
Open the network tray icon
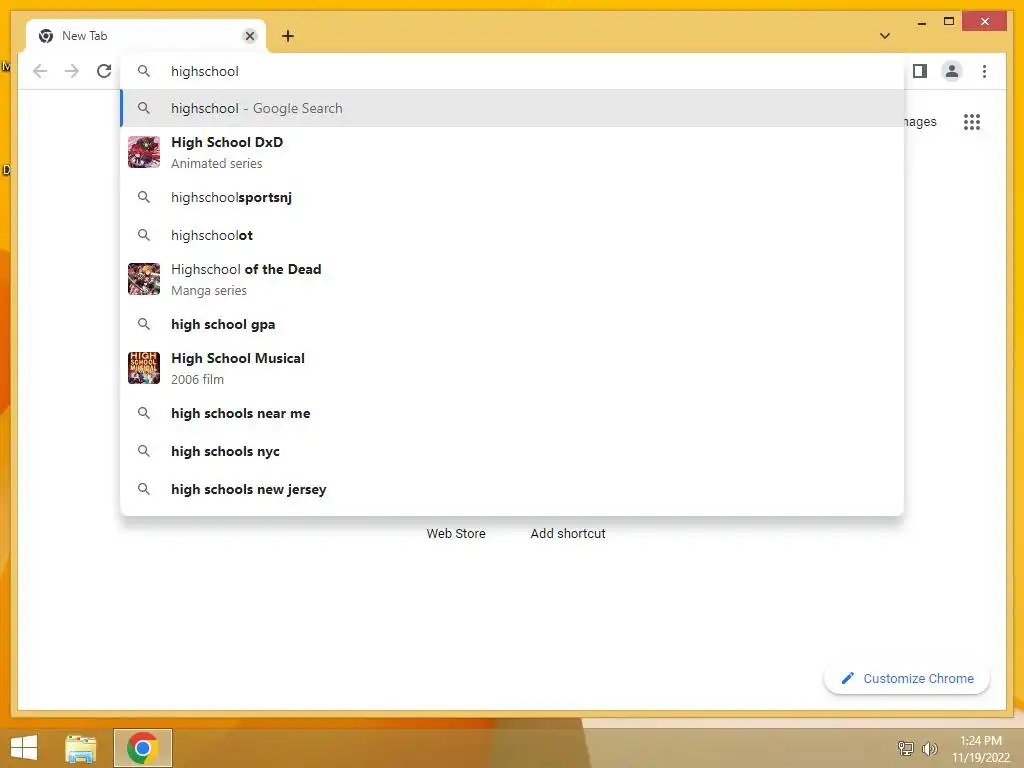click(x=906, y=748)
